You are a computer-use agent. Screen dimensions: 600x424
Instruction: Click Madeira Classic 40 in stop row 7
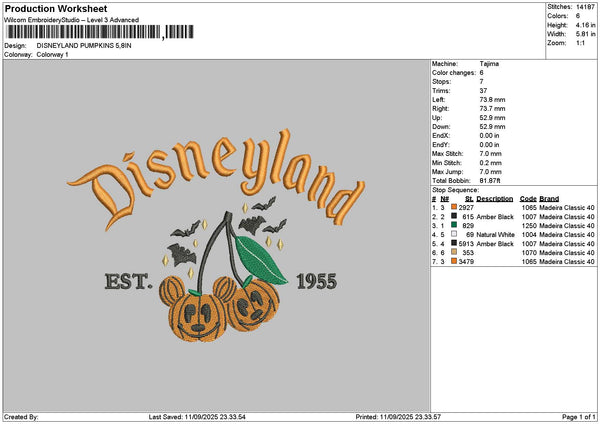[567, 262]
